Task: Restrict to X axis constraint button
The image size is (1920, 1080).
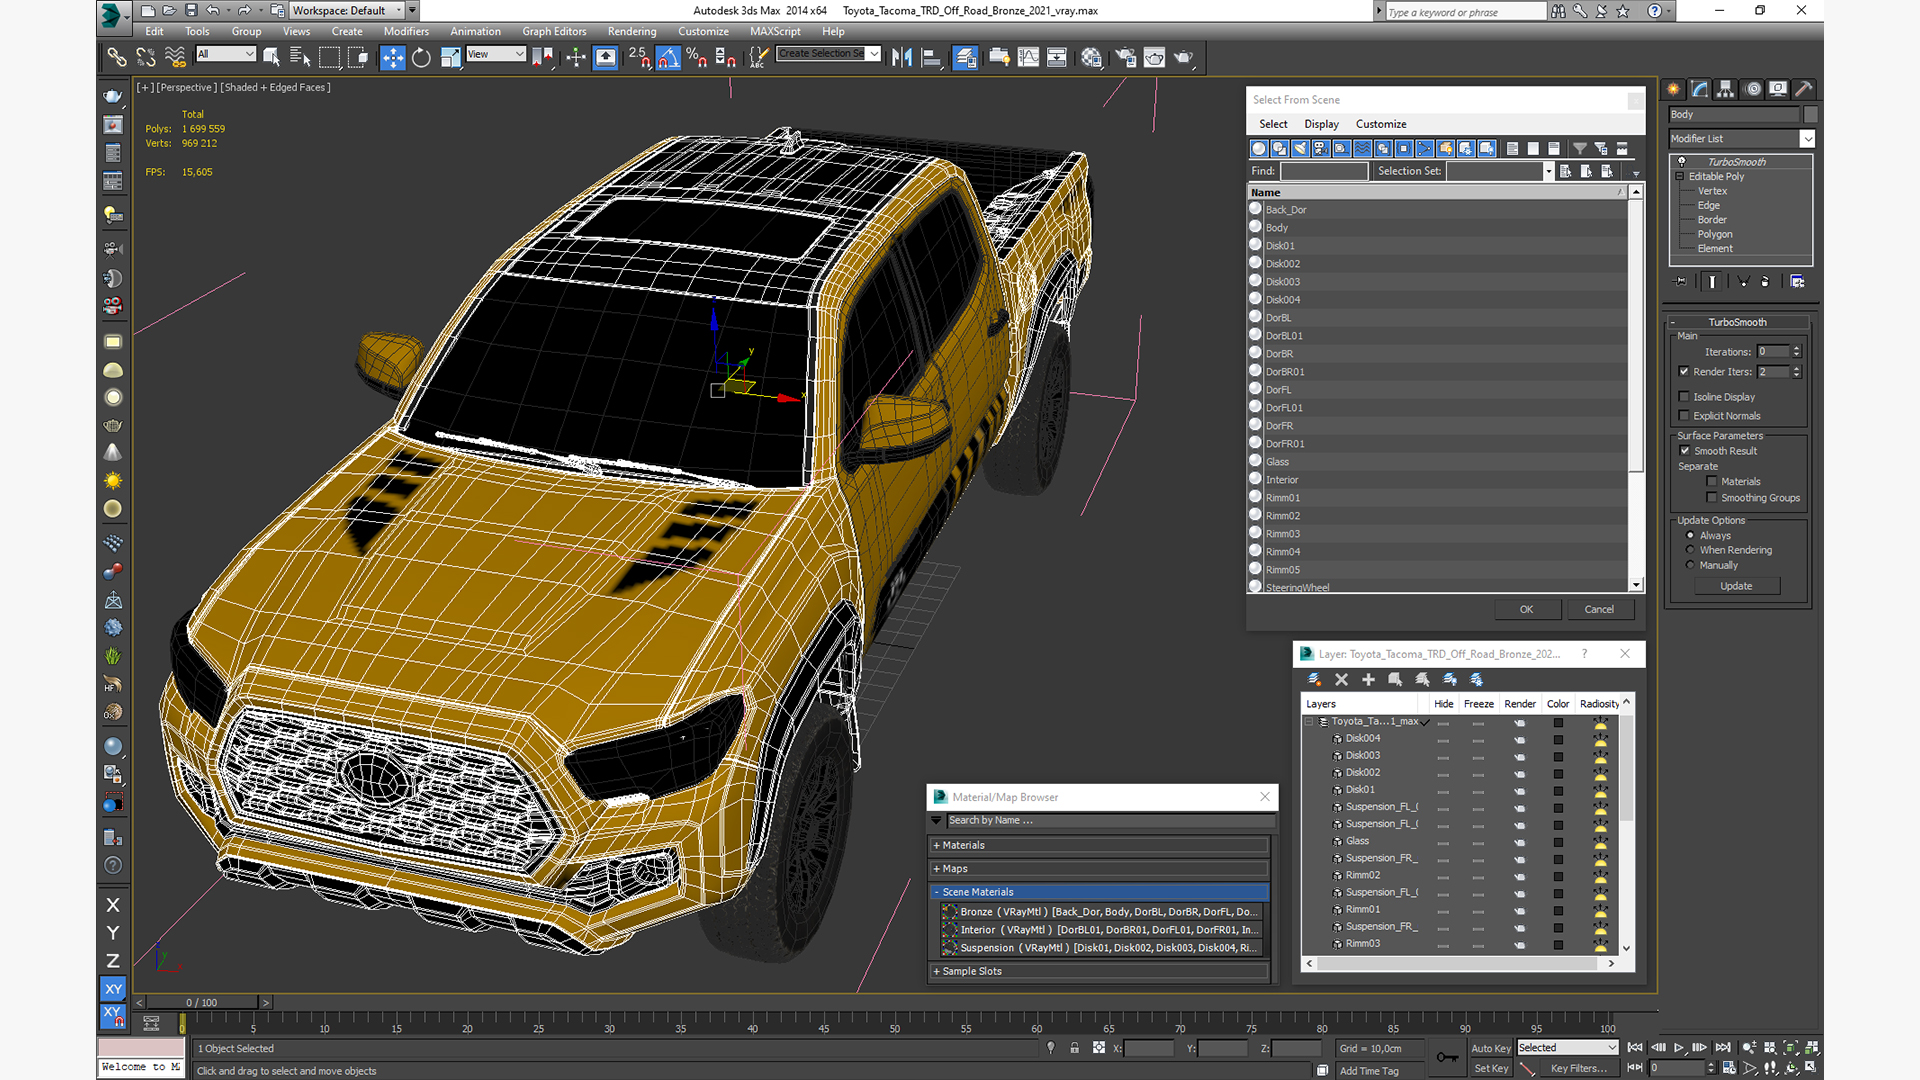Action: coord(113,905)
